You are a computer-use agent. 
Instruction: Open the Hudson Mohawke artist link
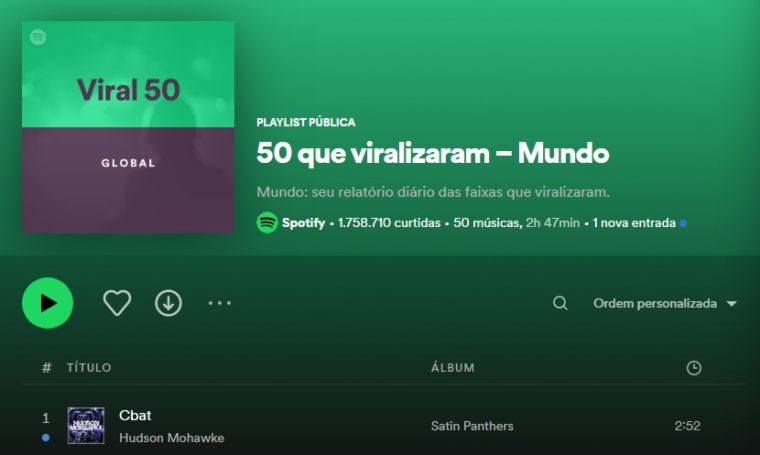(172, 438)
